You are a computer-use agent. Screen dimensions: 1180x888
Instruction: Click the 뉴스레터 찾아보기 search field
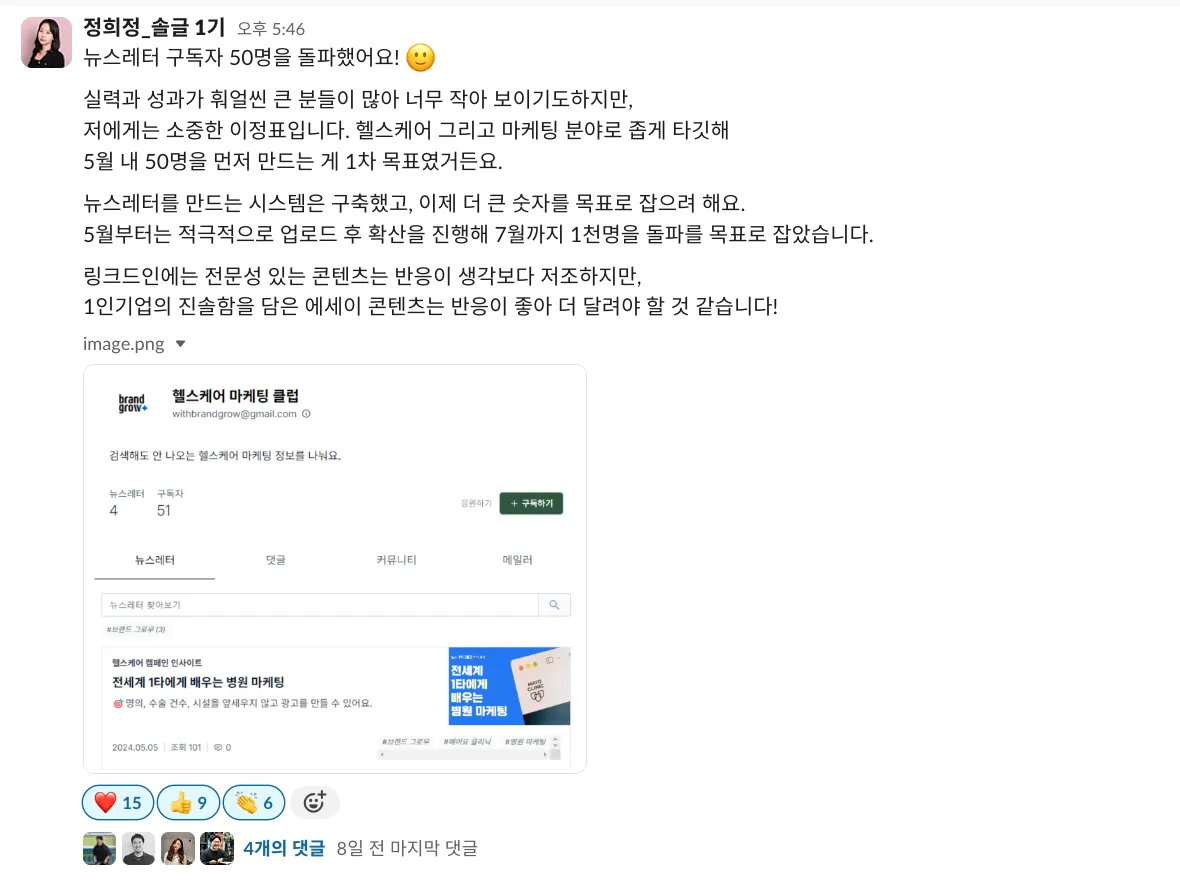[x=320, y=605]
